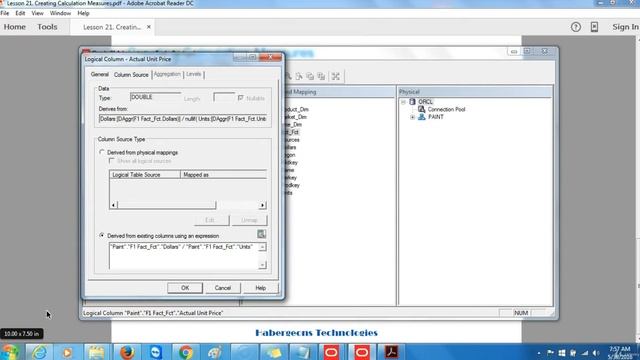The image size is (640, 360).
Task: Click the Length field
Action: tap(224, 98)
